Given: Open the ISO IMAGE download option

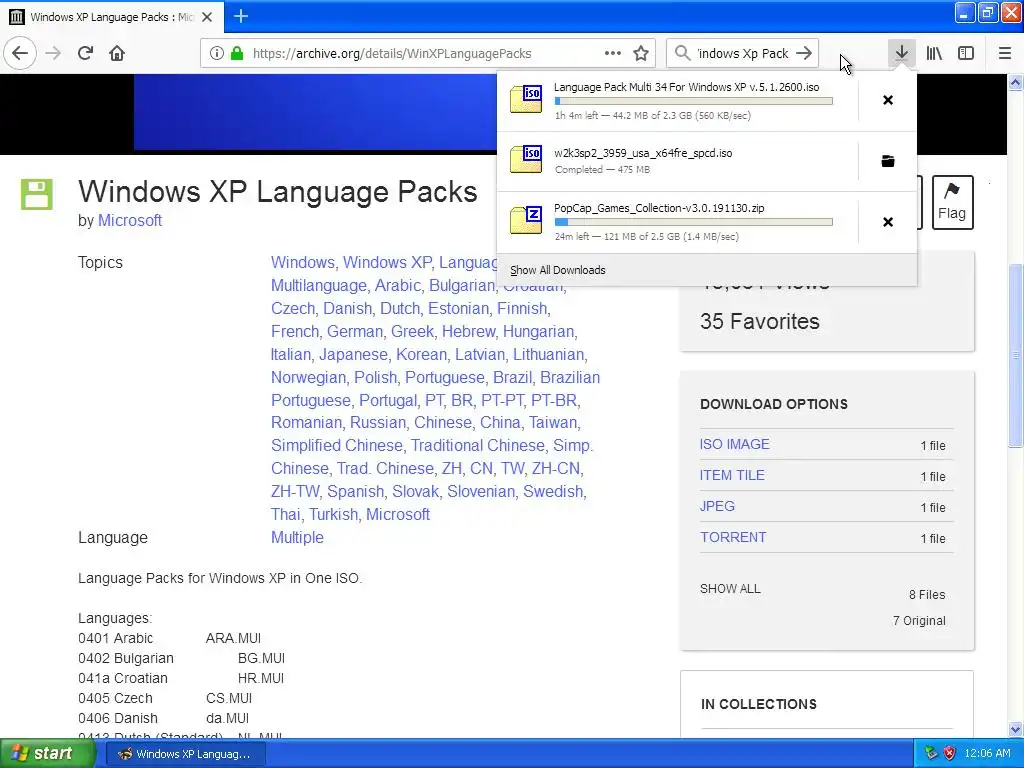Looking at the screenshot, I should [734, 444].
